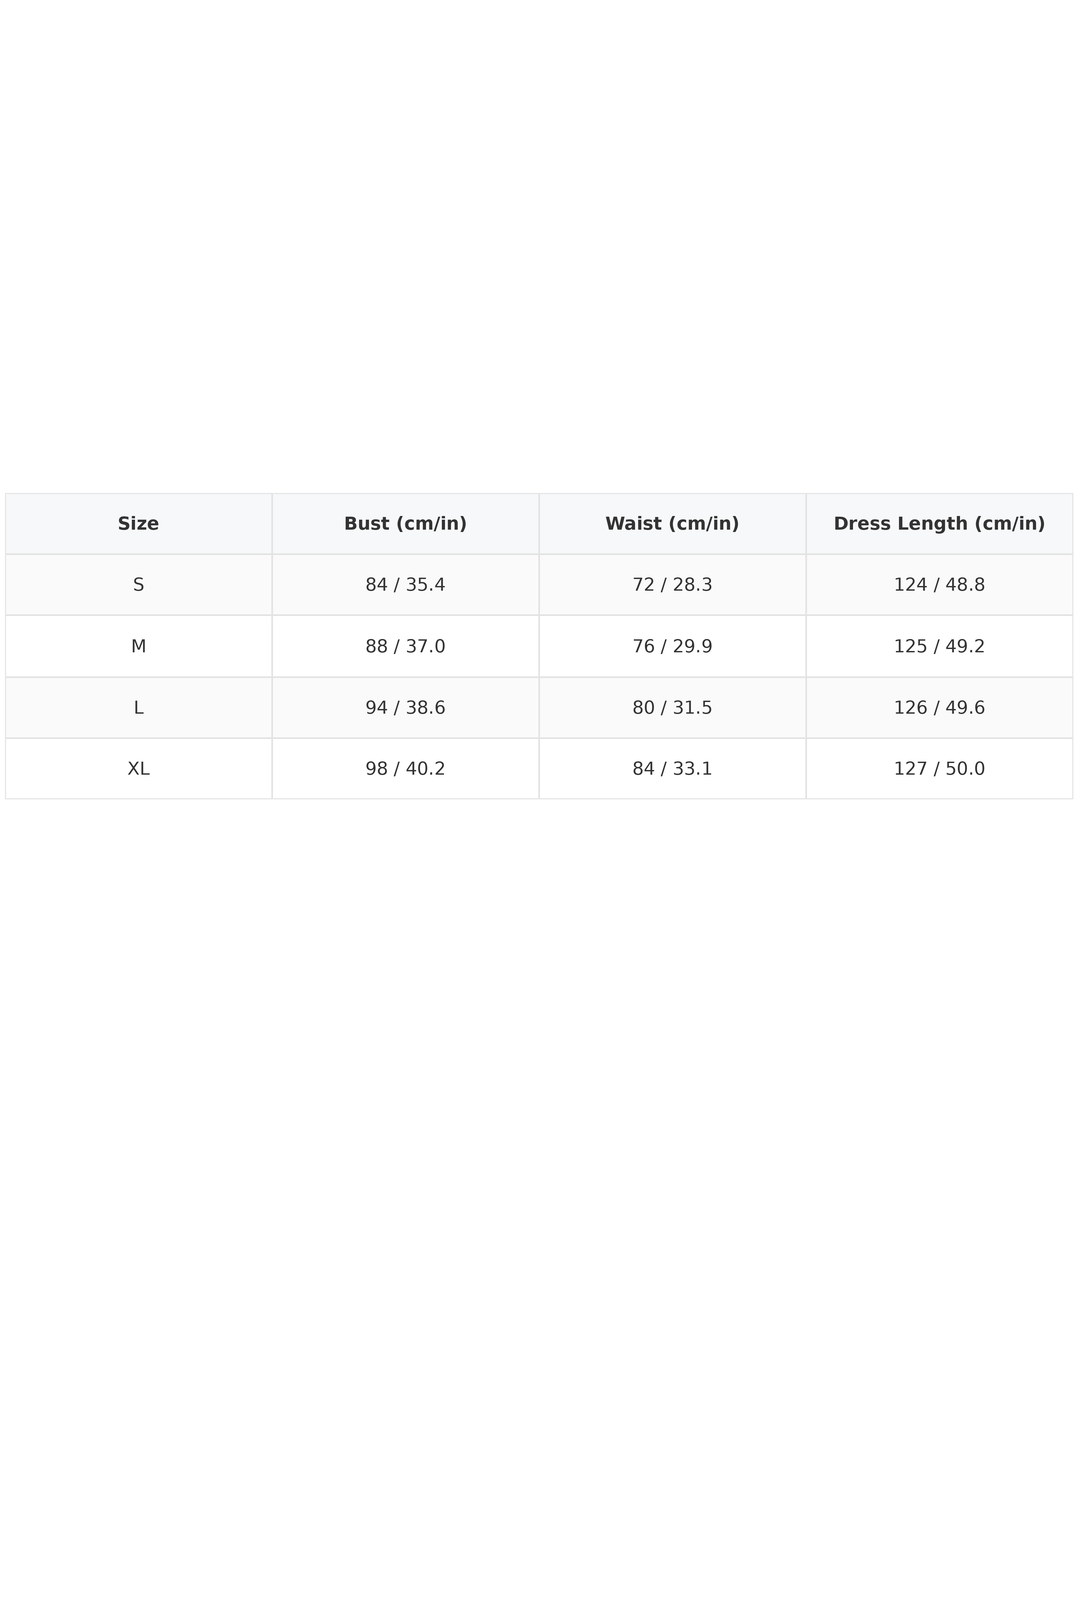Screen dimensions: 1080x1620
Task: Select the 98 / 40.2 bust value
Action: pos(405,769)
